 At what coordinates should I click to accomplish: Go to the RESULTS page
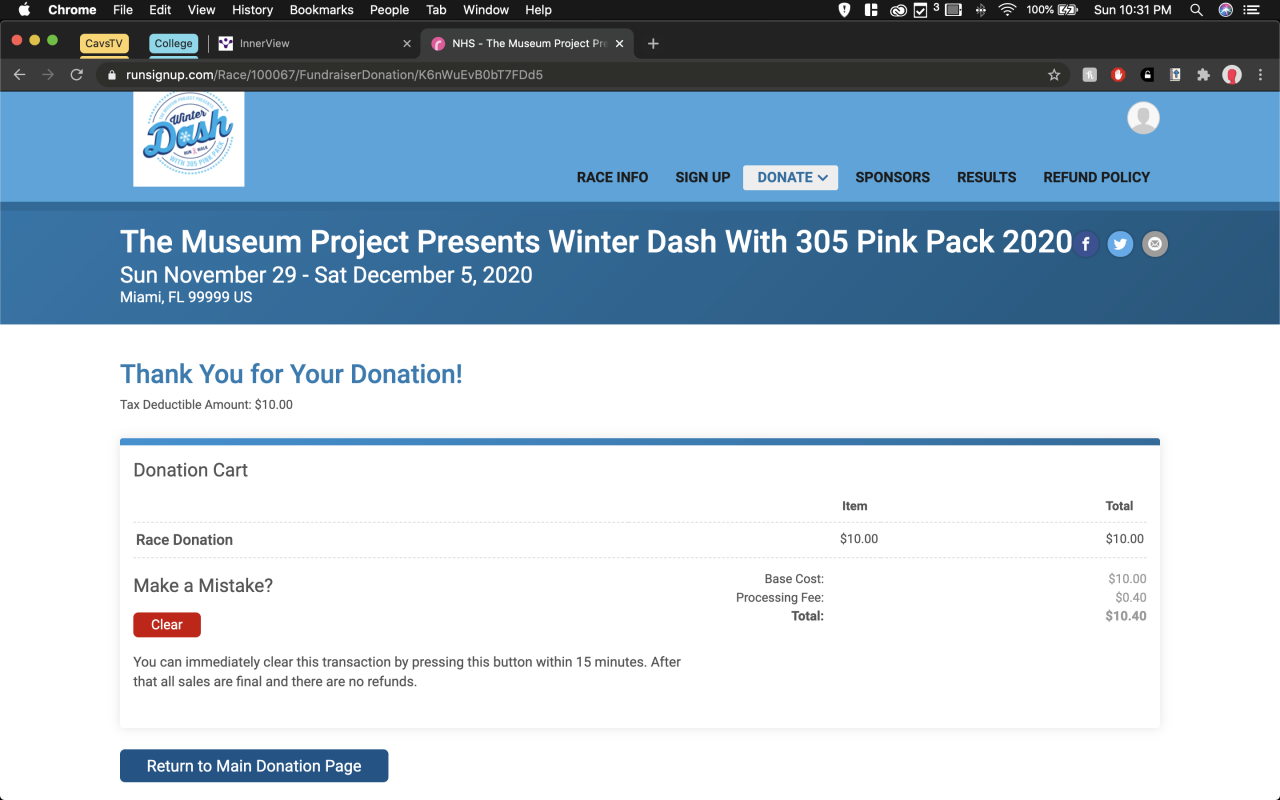[986, 177]
